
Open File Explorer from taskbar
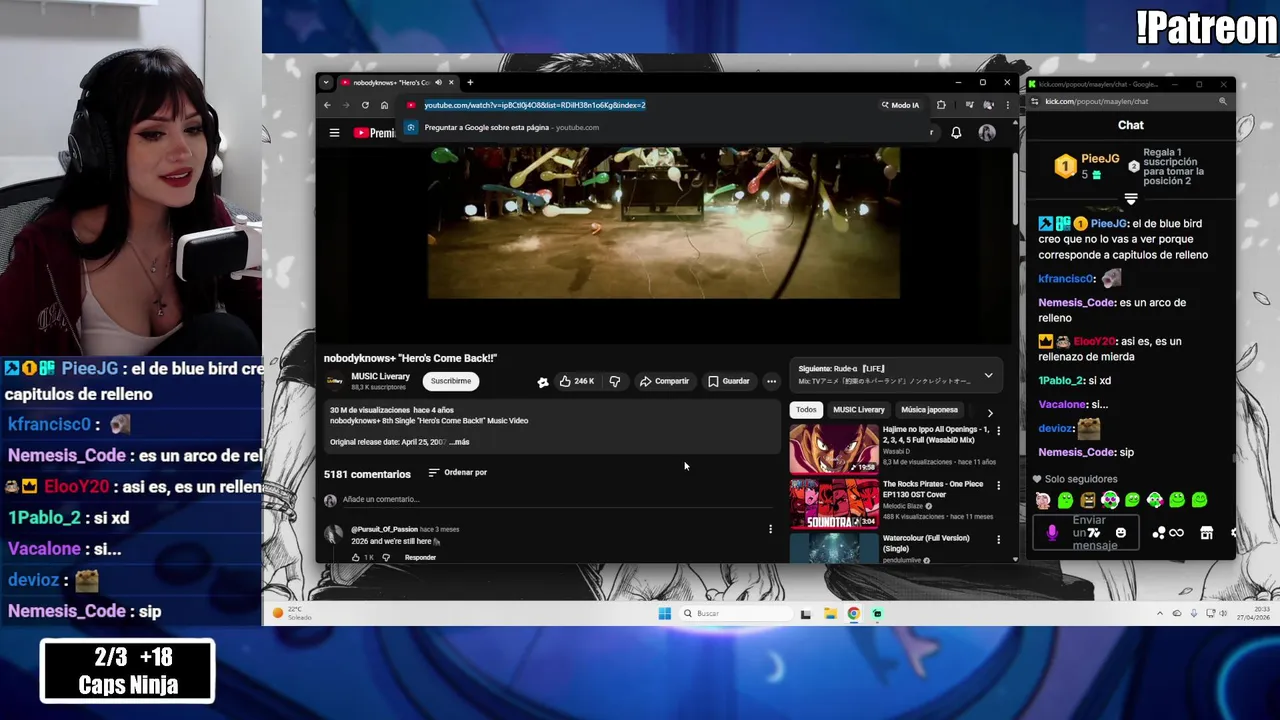(830, 613)
